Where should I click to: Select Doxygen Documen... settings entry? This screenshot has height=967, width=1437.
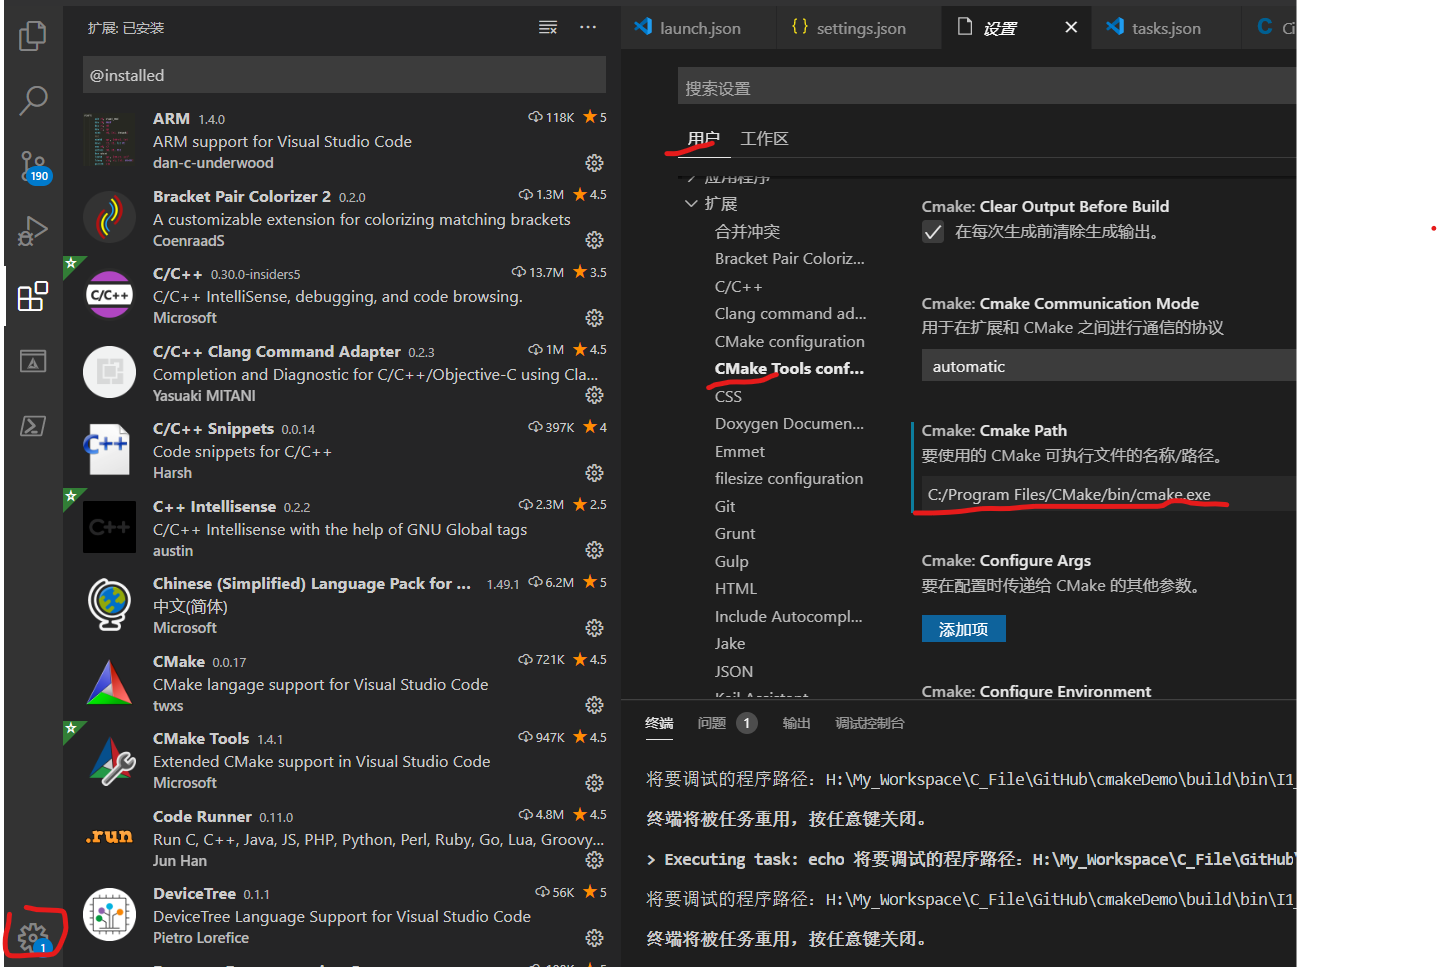(x=789, y=424)
